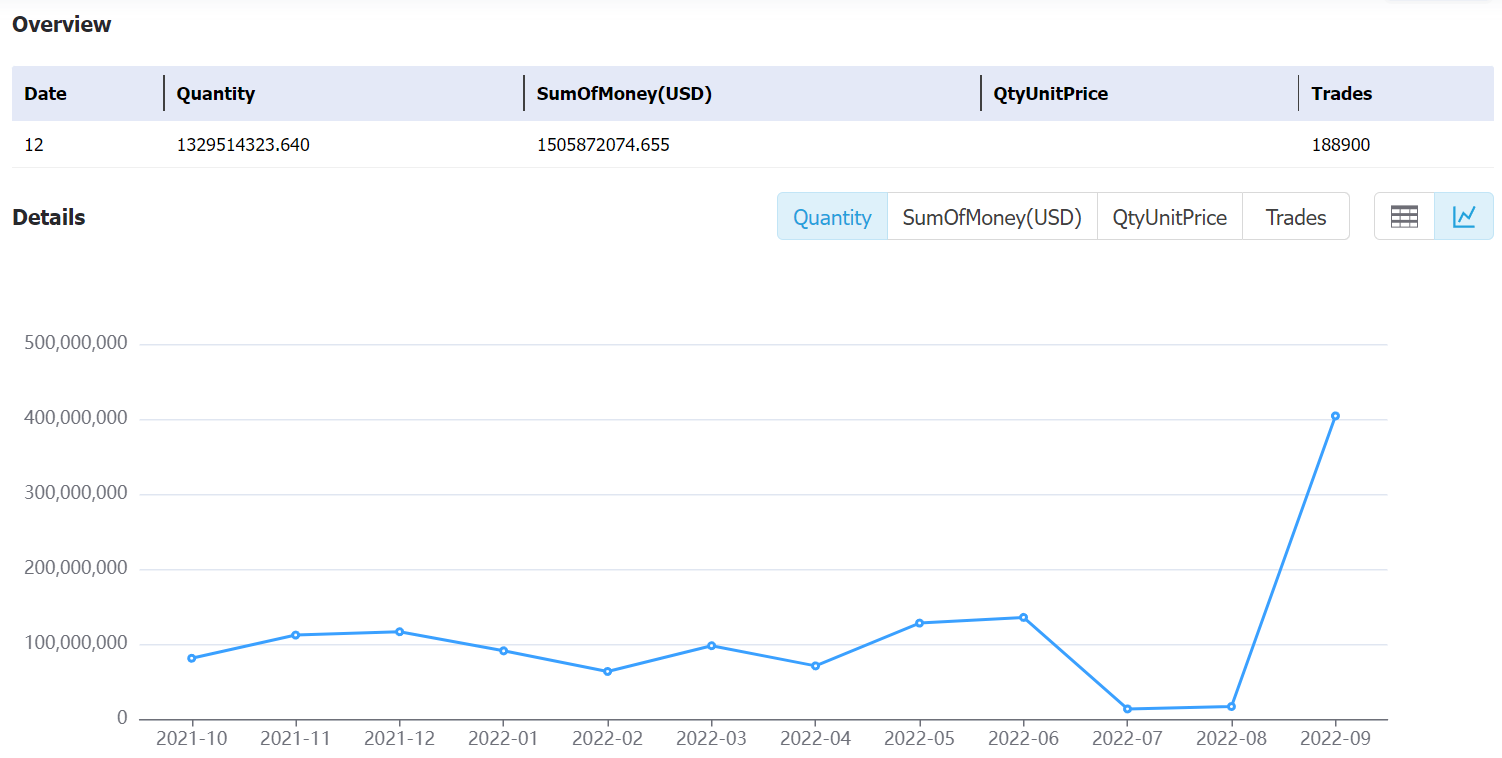The image size is (1502, 758).
Task: Click the 2022-05 data point
Action: tap(919, 623)
